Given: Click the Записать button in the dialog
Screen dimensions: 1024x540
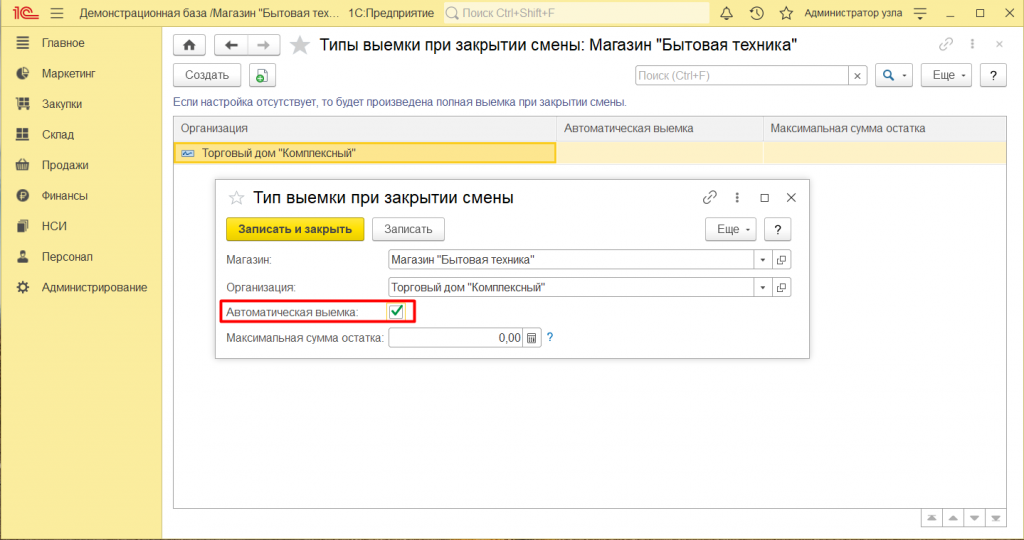Looking at the screenshot, I should point(408,229).
